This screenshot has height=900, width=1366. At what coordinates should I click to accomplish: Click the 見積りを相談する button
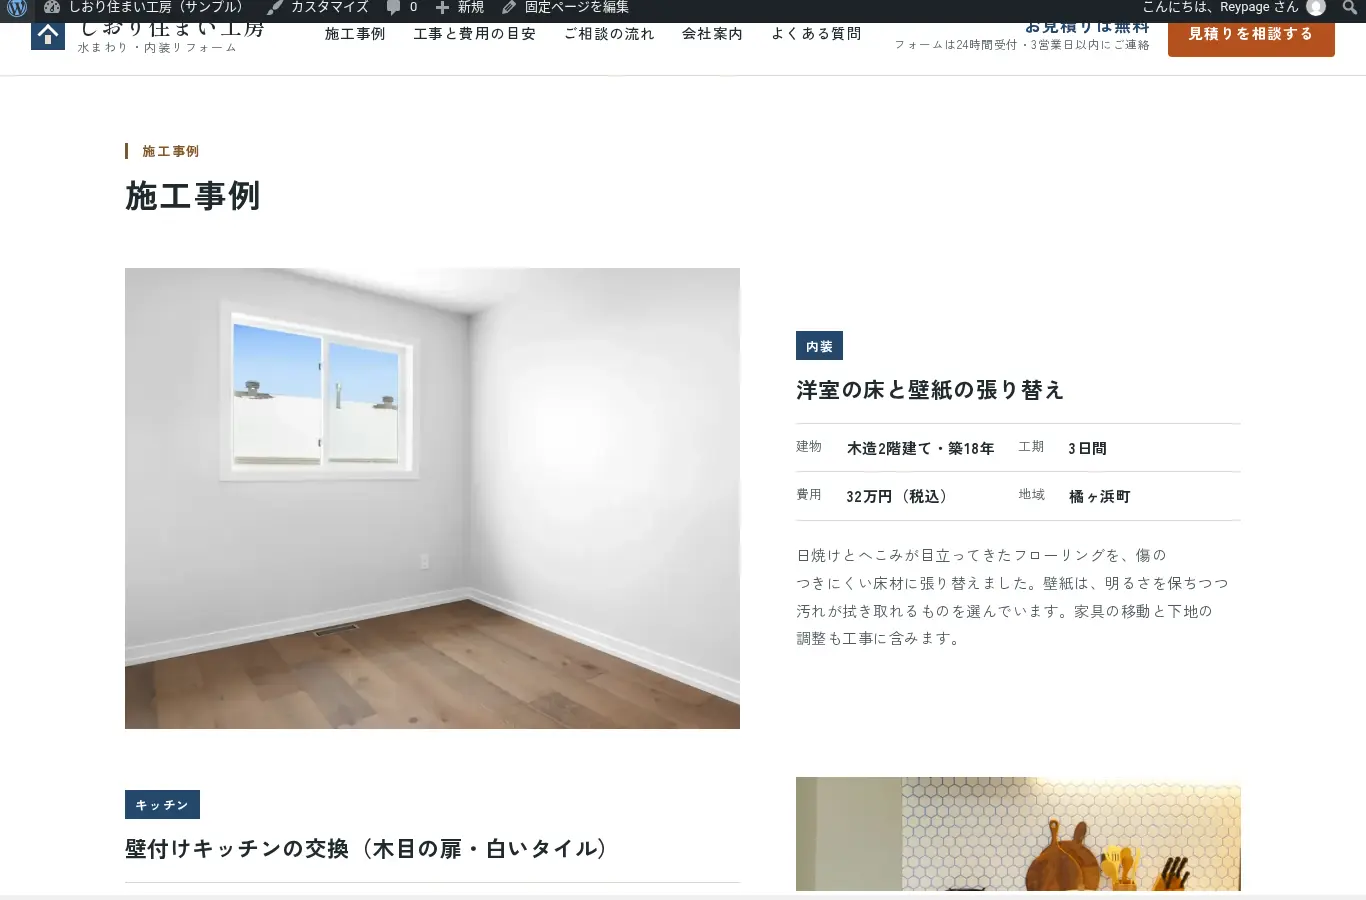click(x=1251, y=35)
